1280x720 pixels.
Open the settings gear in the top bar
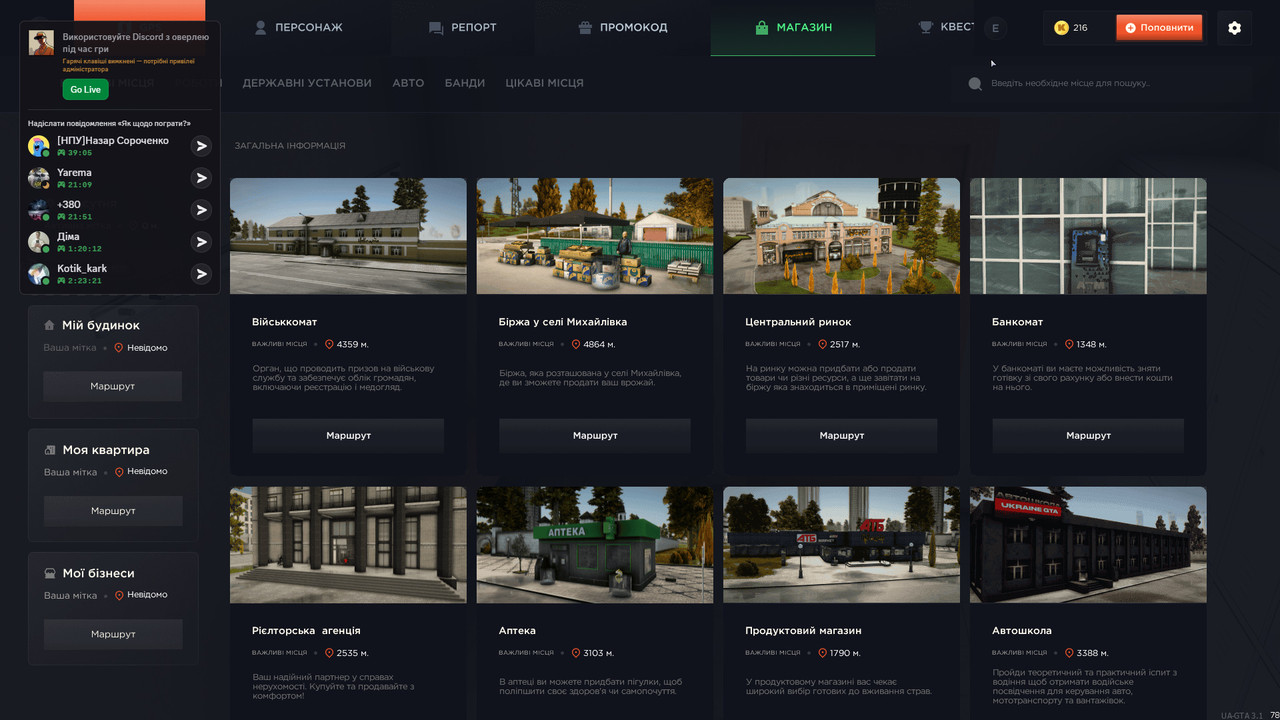tap(1234, 28)
